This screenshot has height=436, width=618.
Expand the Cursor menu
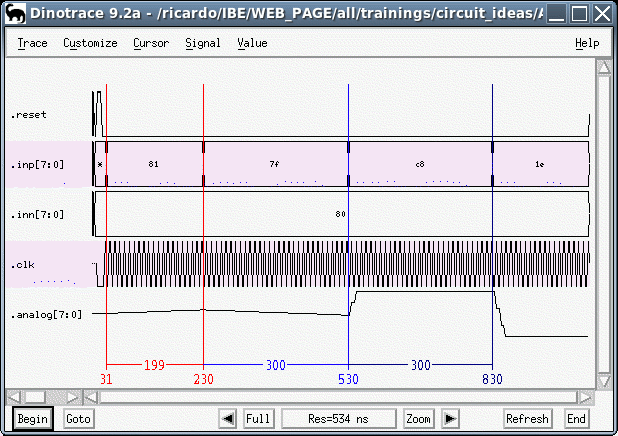pyautogui.click(x=151, y=43)
